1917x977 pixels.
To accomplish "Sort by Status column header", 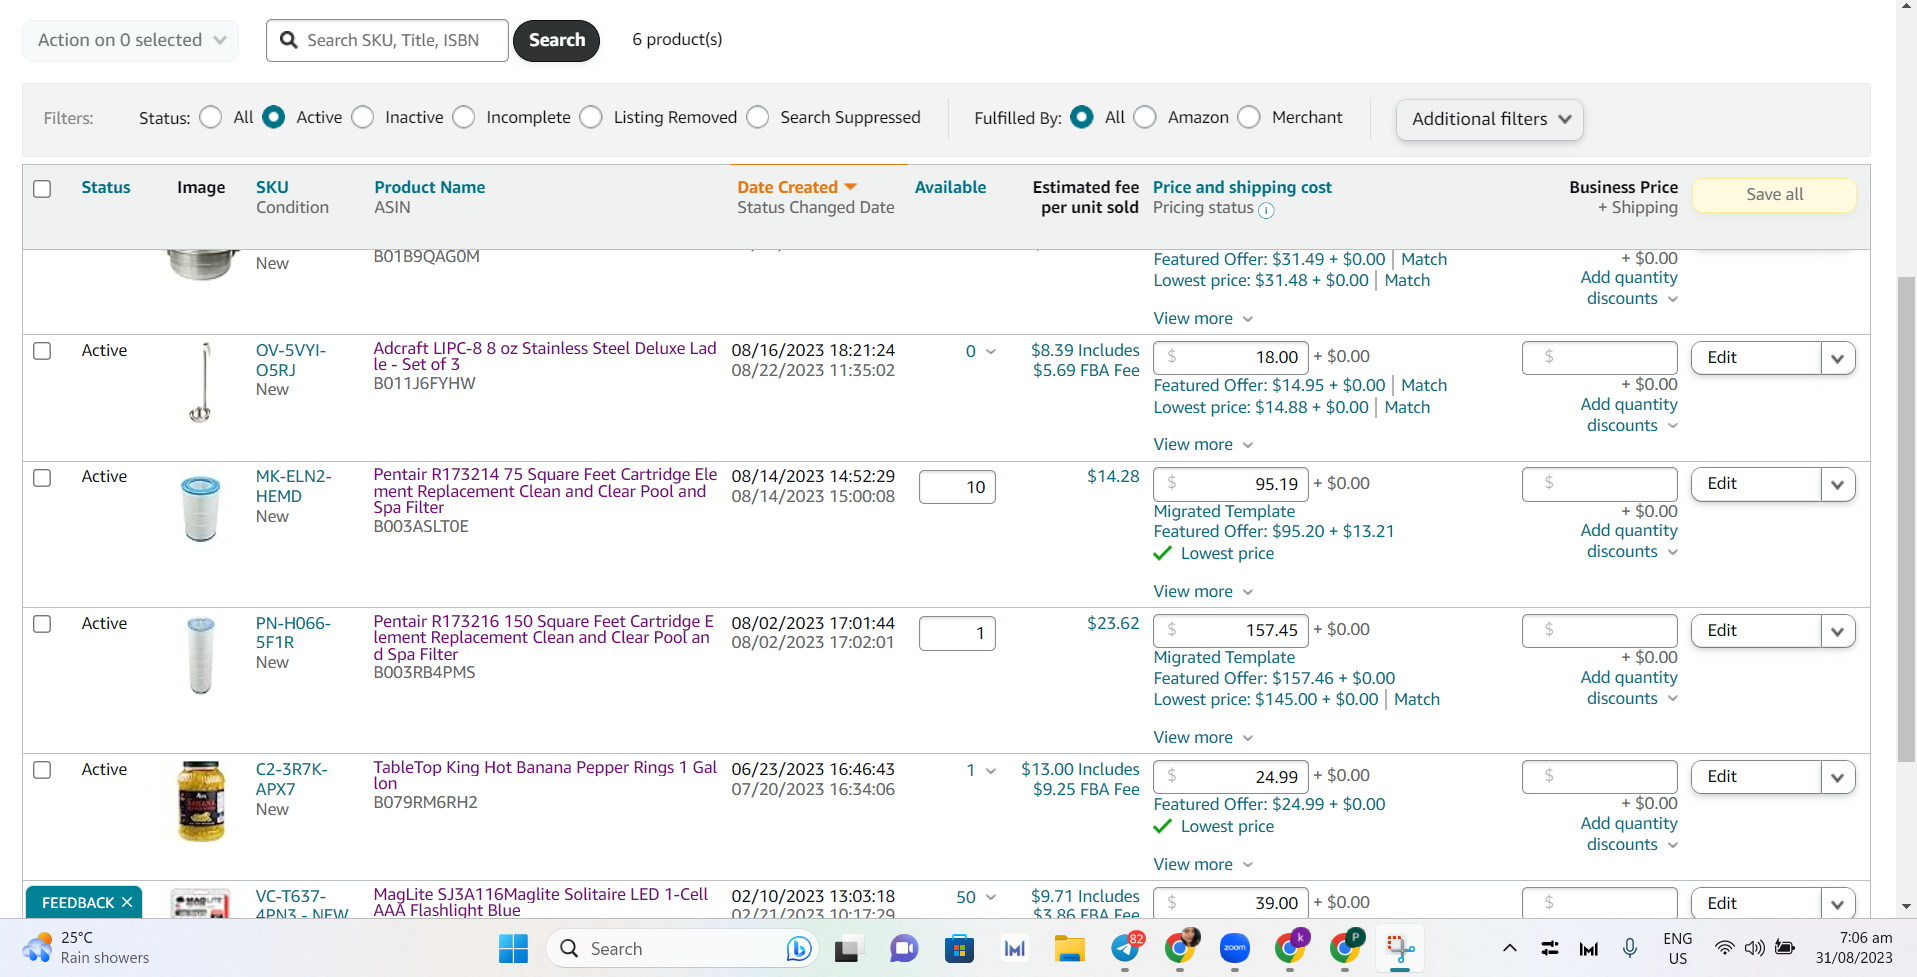I will point(106,187).
